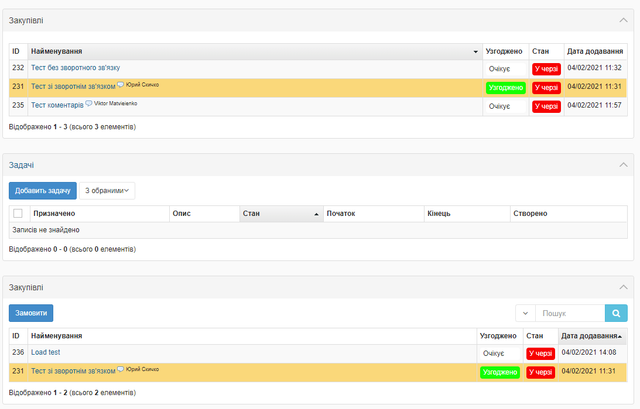Open the '3 обраними' dropdown
Image resolution: width=640 pixels, height=409 pixels.
pos(107,191)
